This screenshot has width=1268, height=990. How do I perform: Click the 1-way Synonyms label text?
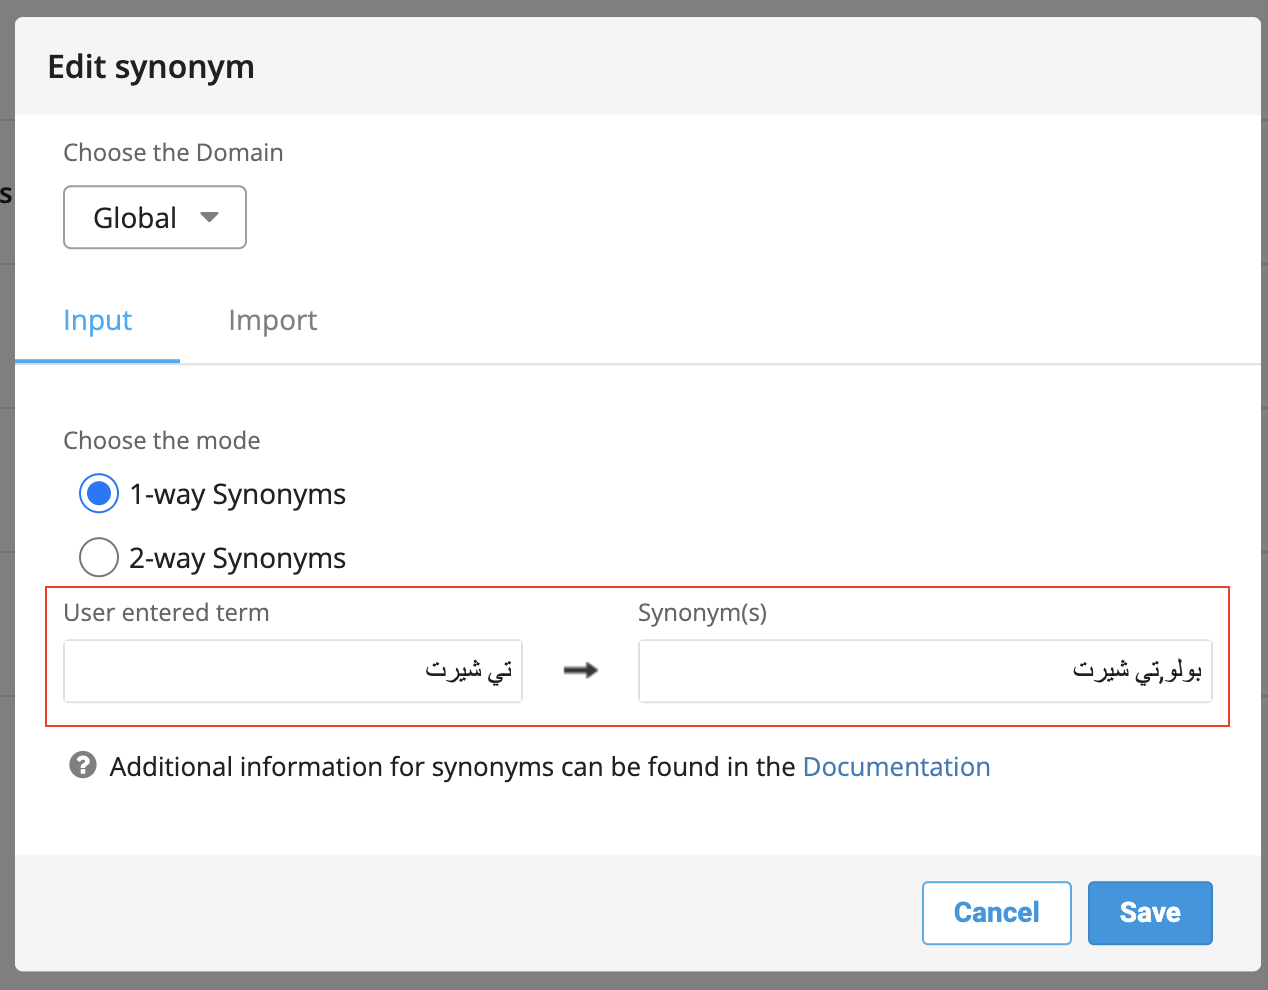pyautogui.click(x=237, y=494)
